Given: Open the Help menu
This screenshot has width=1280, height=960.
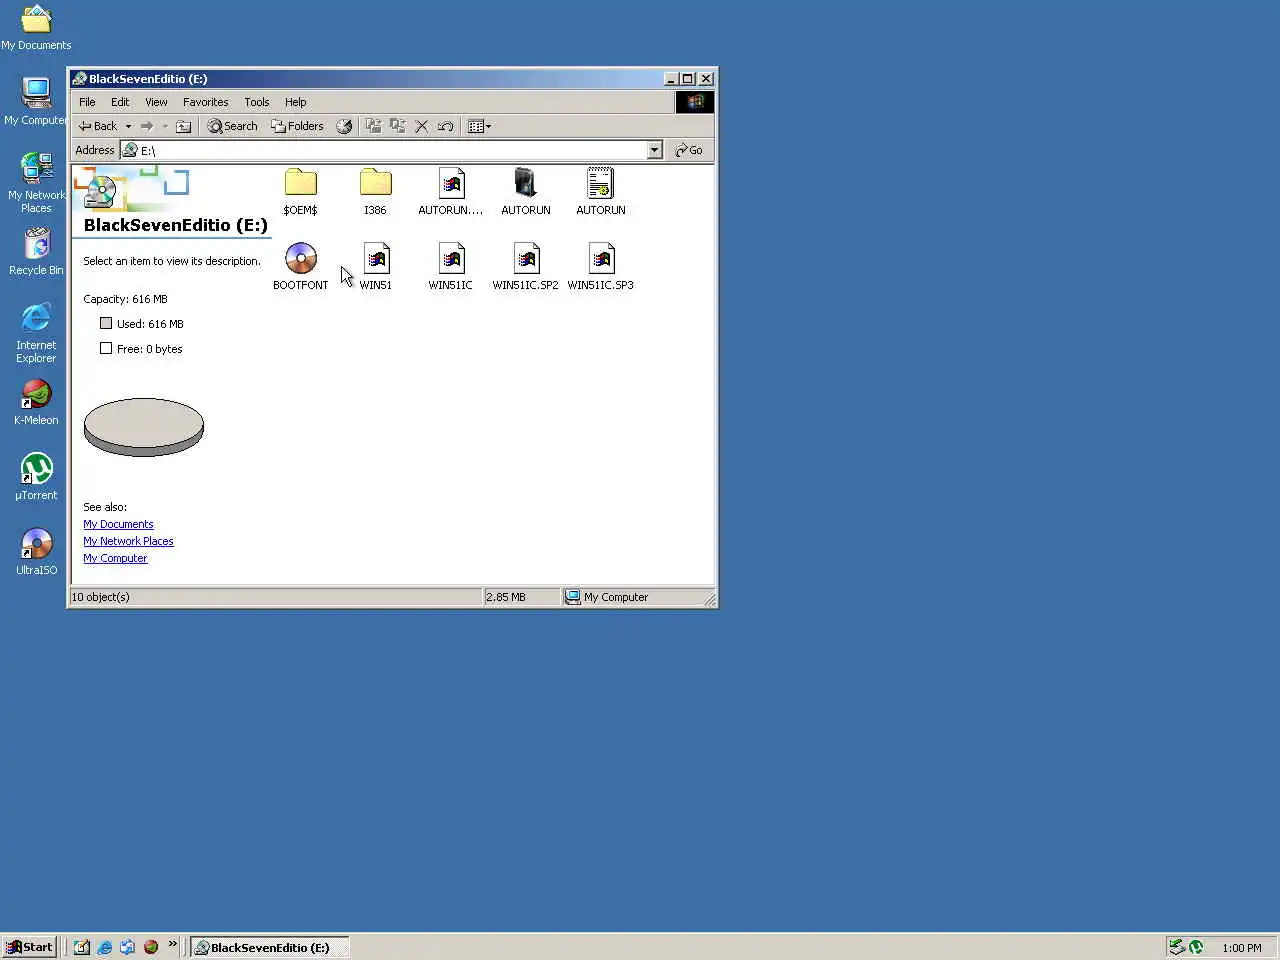Looking at the screenshot, I should click(x=295, y=102).
